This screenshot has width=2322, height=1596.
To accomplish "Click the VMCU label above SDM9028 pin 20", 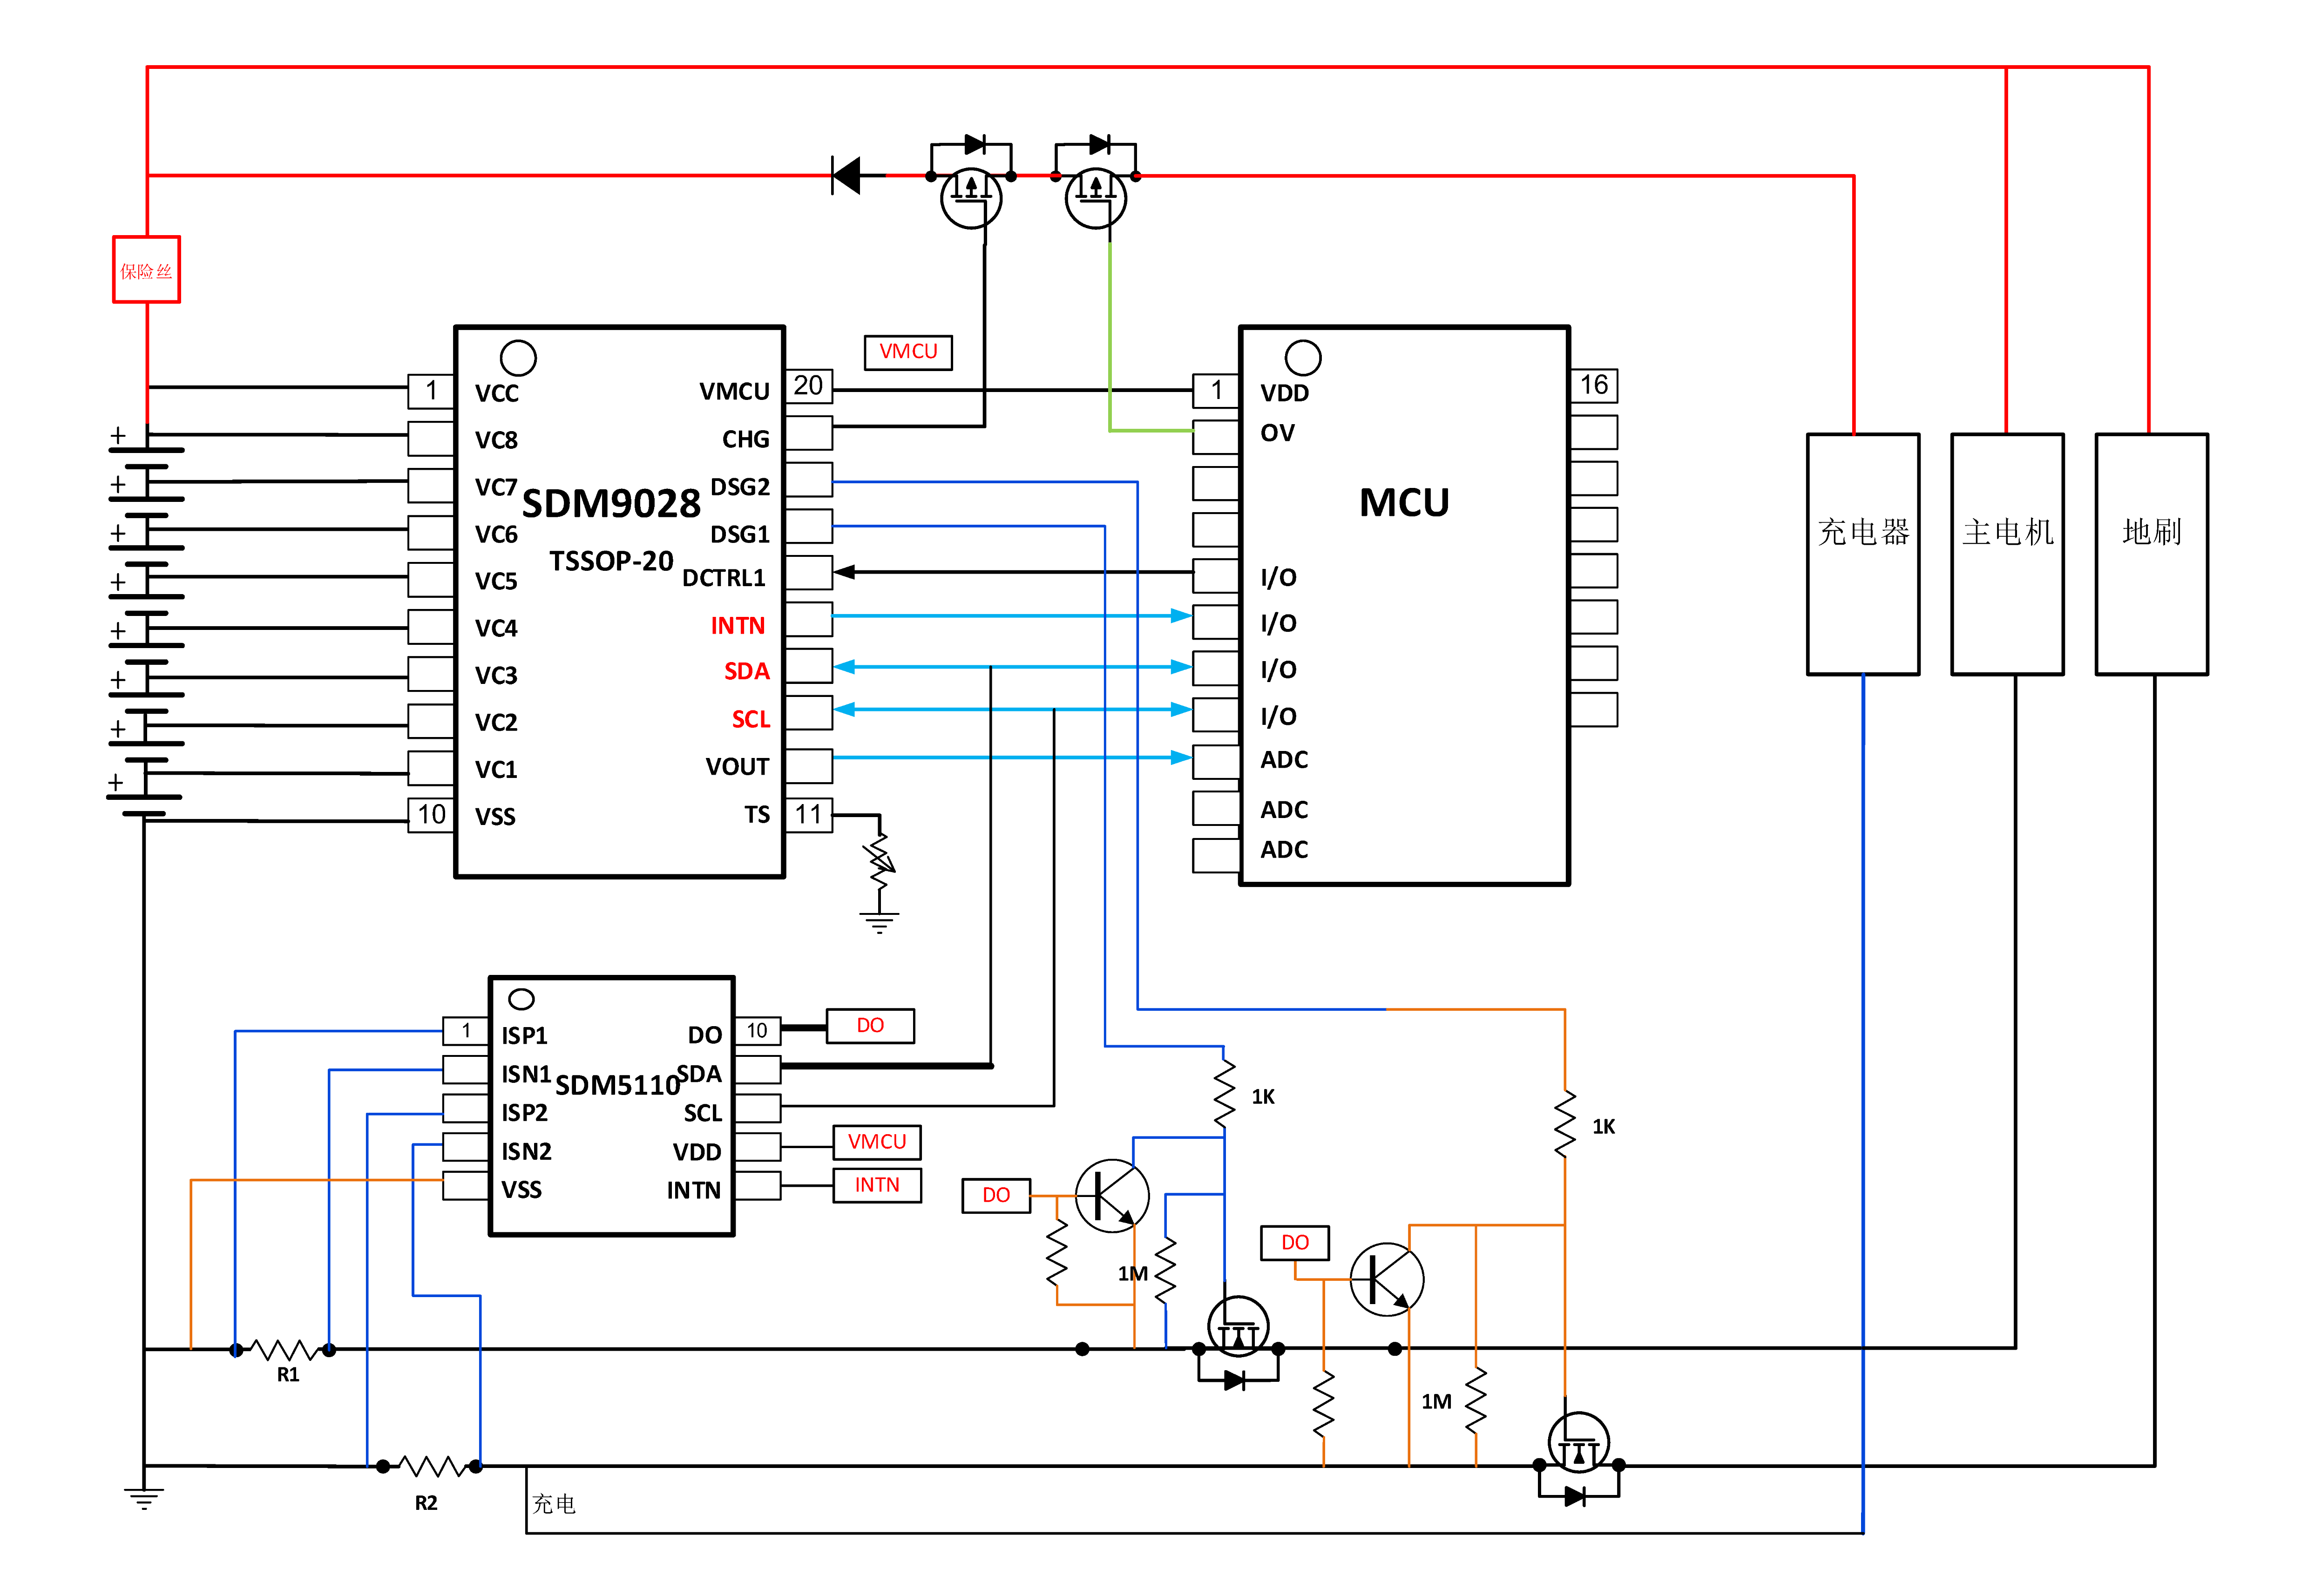I will click(x=908, y=352).
